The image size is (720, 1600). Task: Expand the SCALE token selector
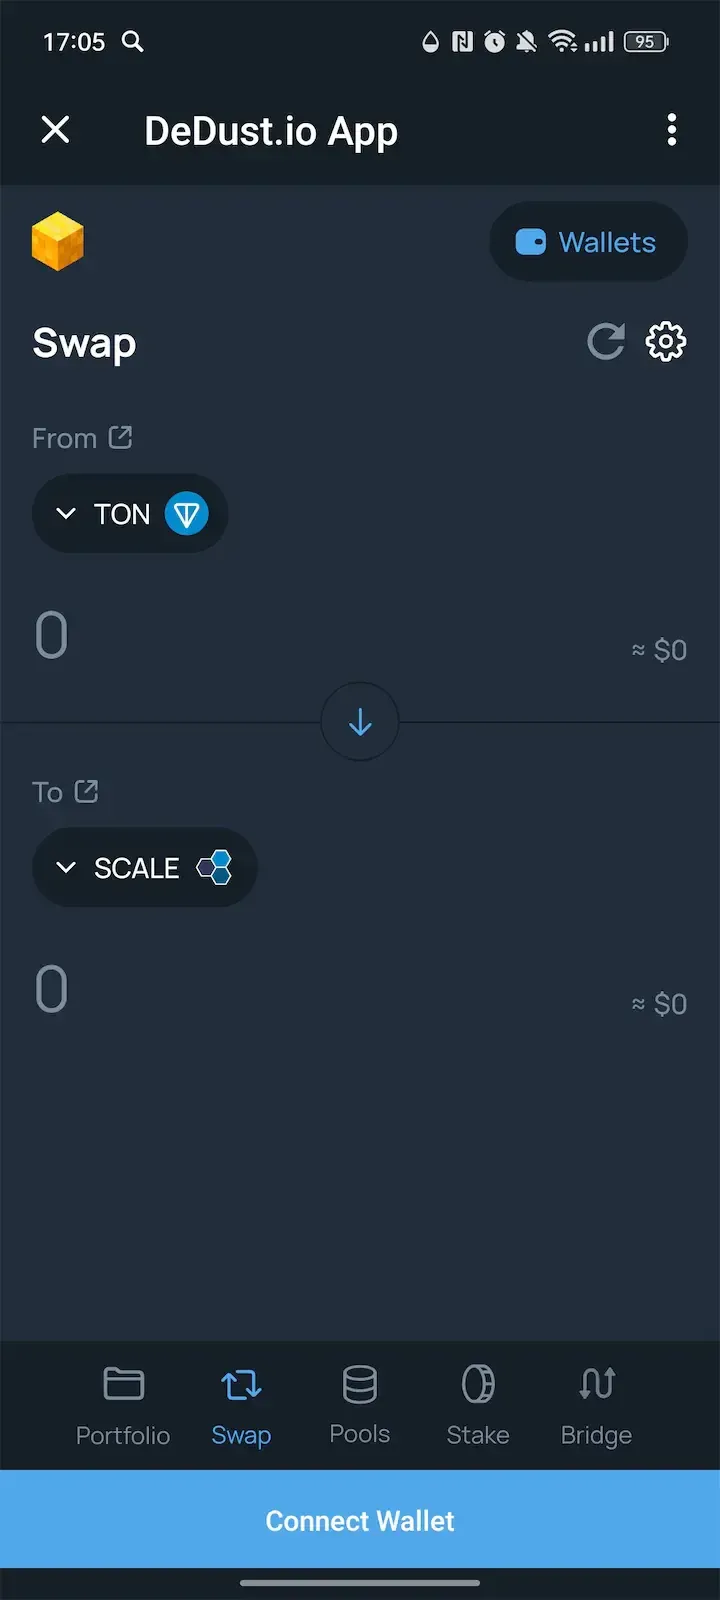click(66, 867)
